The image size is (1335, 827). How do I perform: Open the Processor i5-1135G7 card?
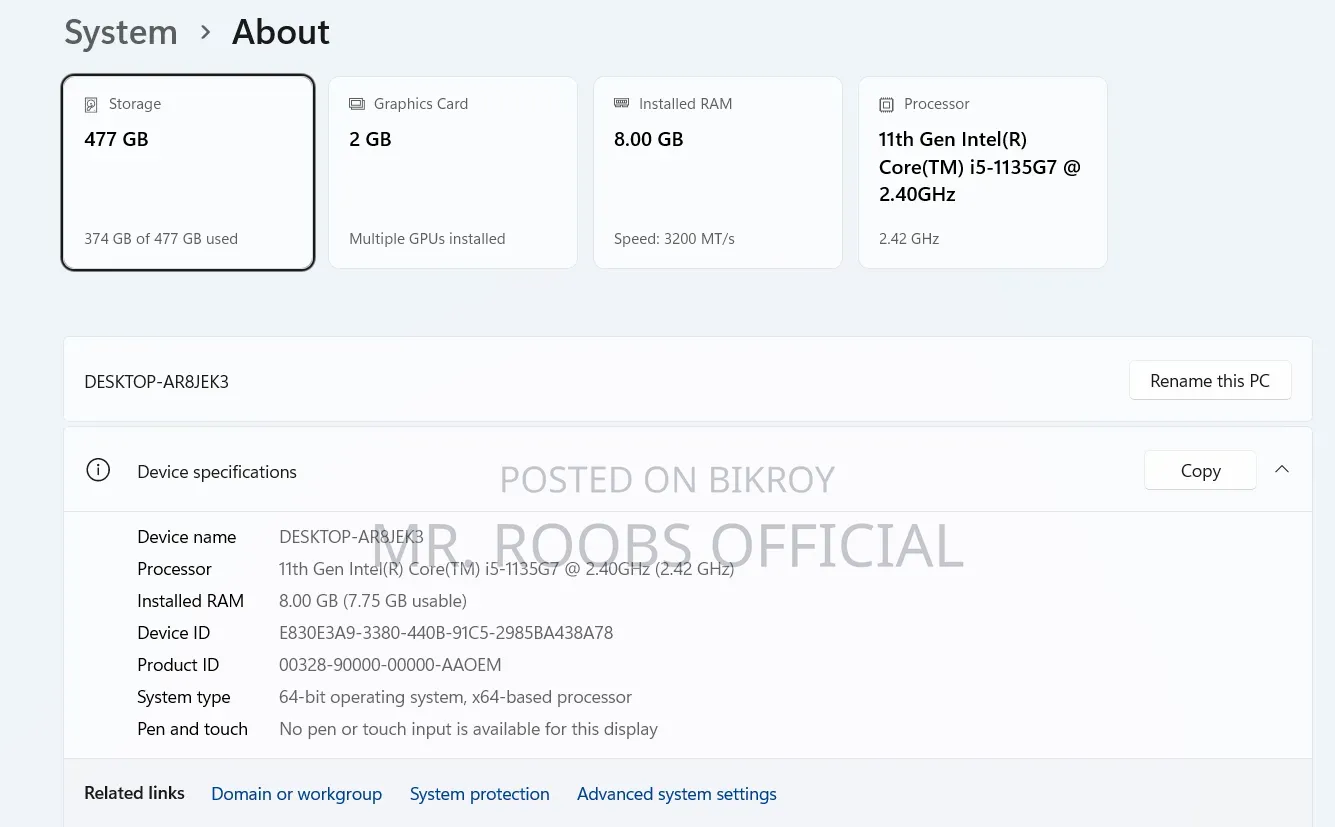coord(983,172)
